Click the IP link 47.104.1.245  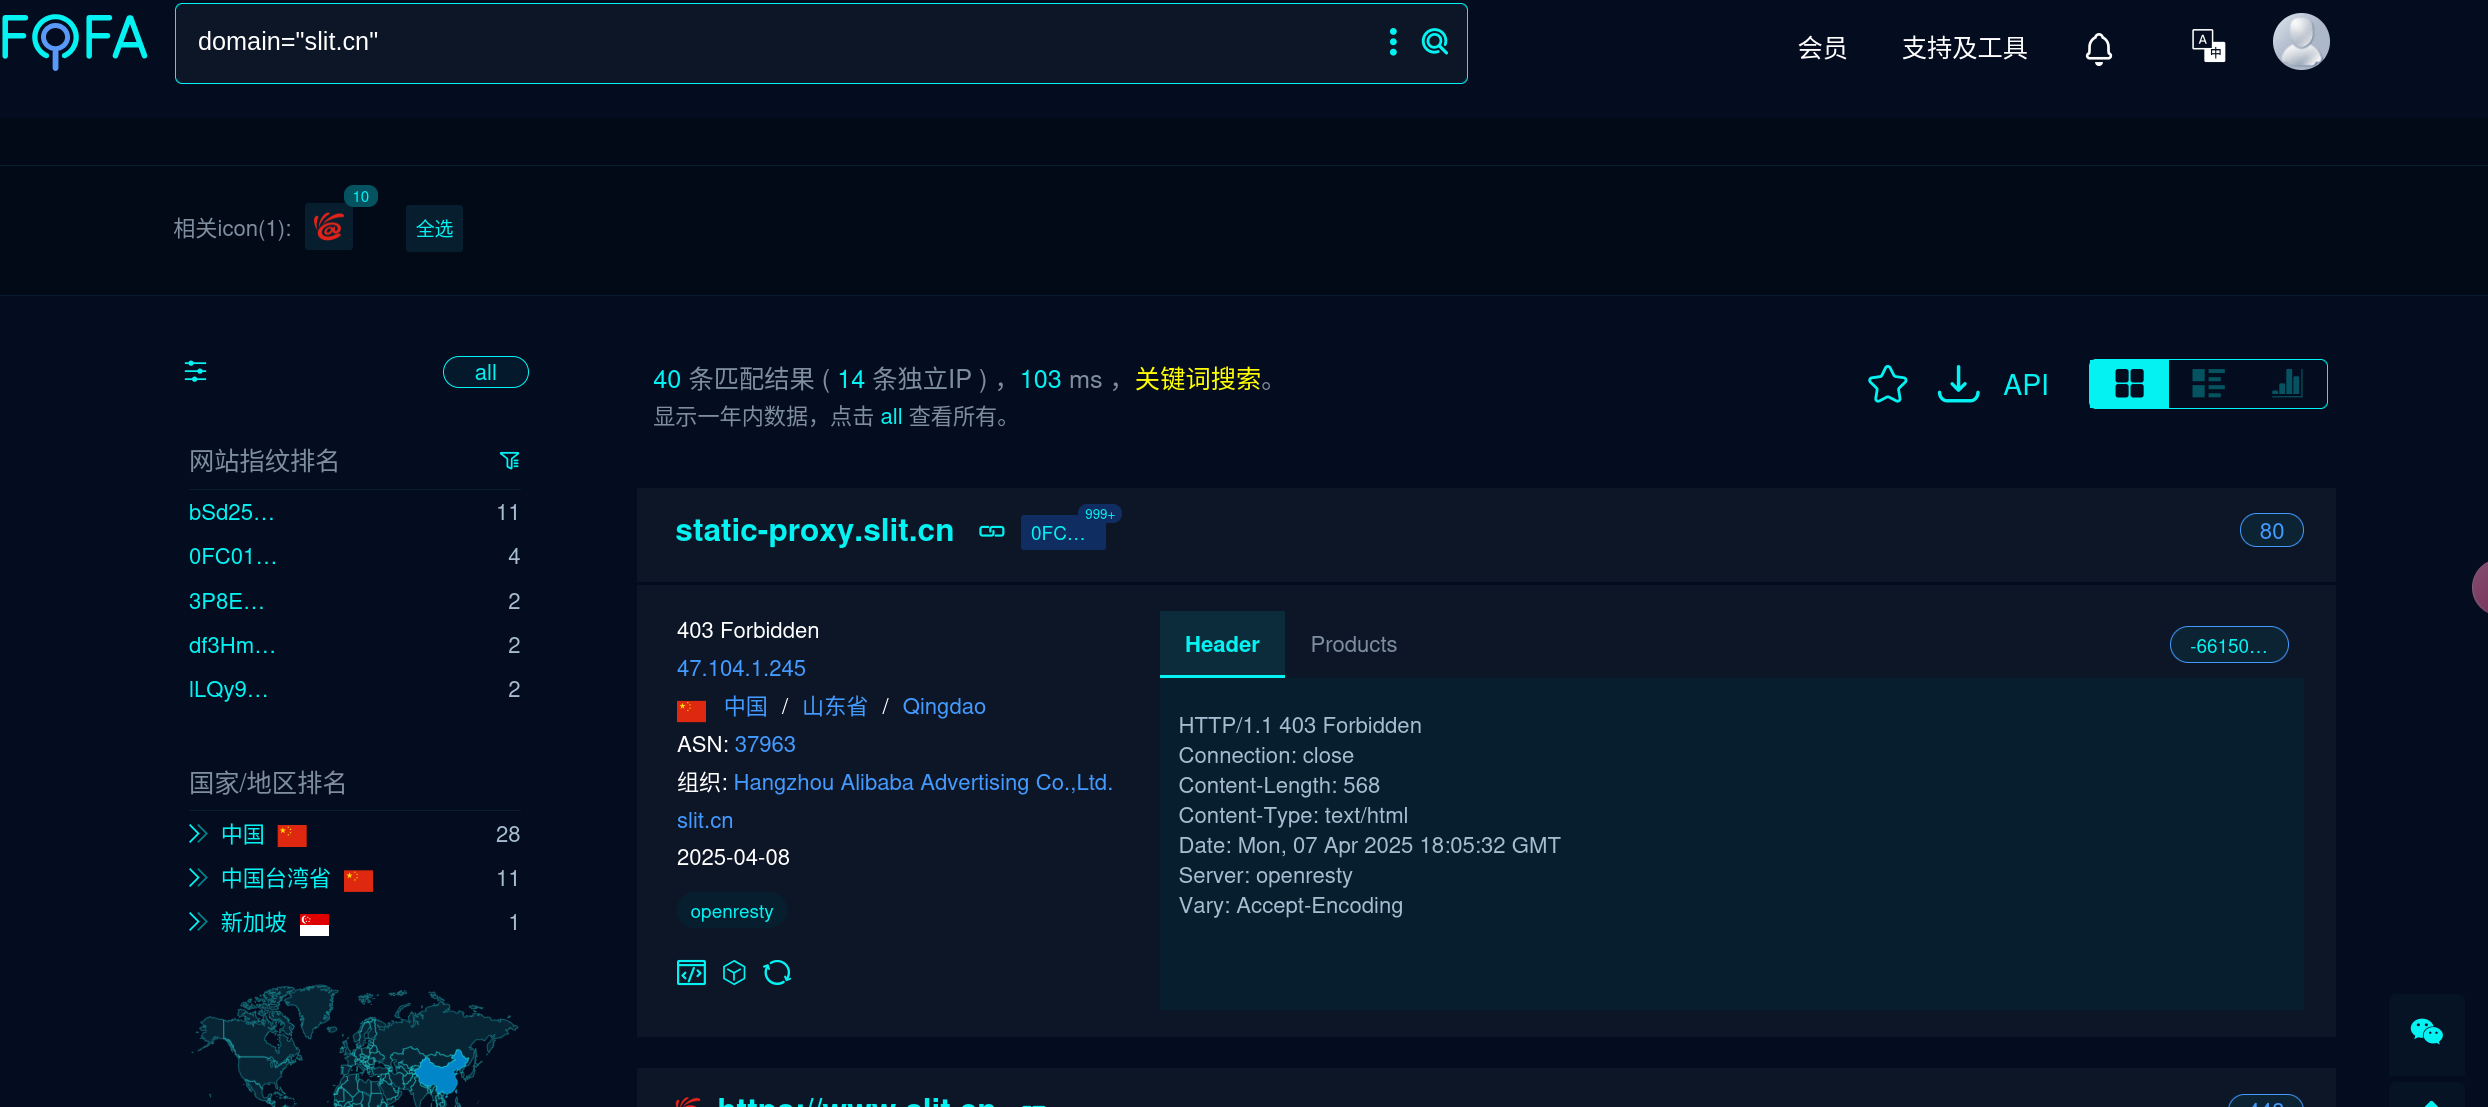coord(741,668)
